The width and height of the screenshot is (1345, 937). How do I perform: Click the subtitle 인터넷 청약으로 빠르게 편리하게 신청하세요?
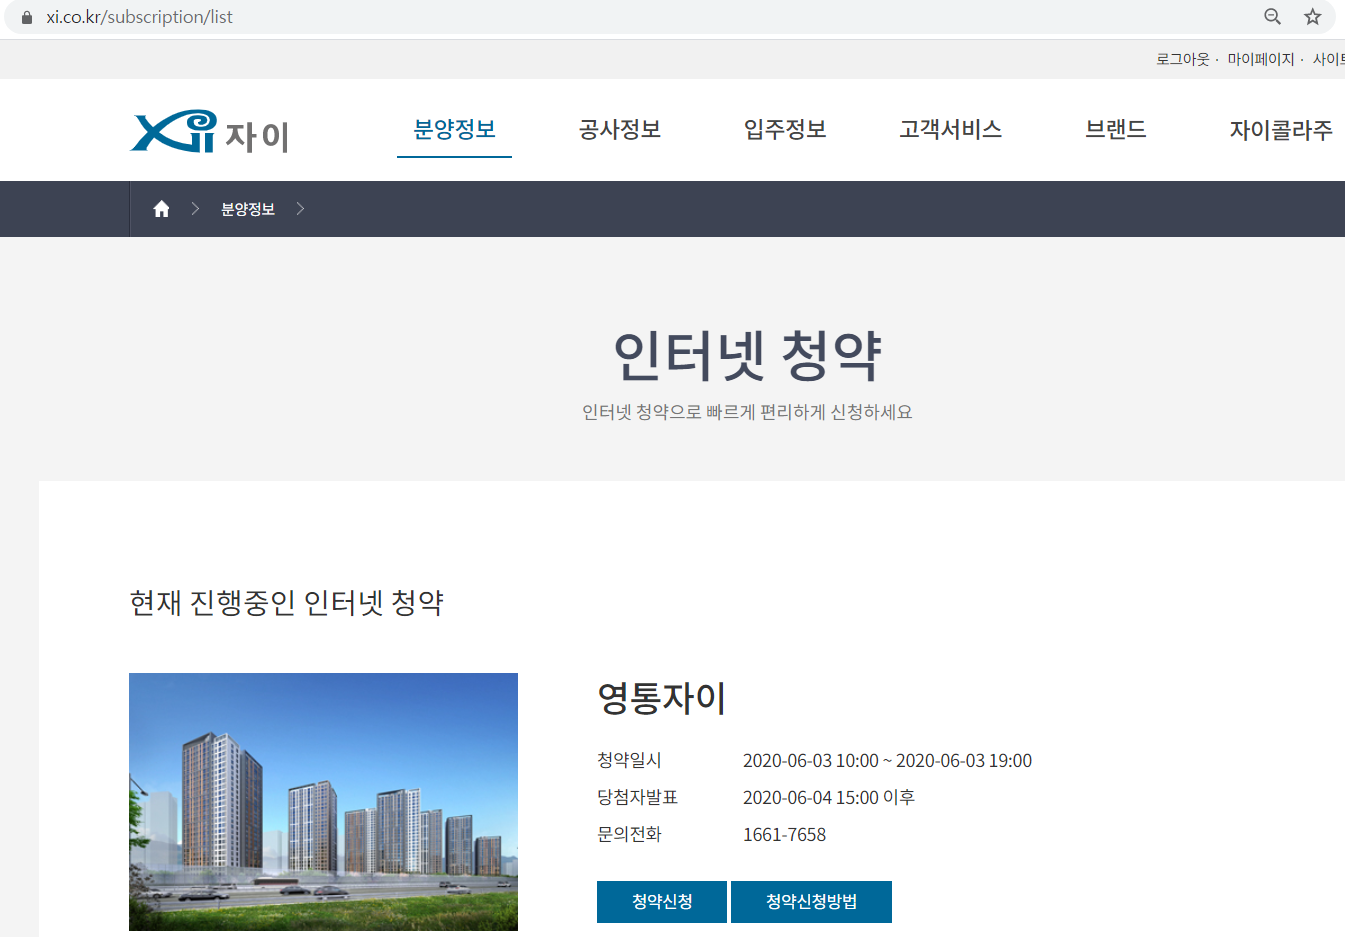[x=747, y=412]
